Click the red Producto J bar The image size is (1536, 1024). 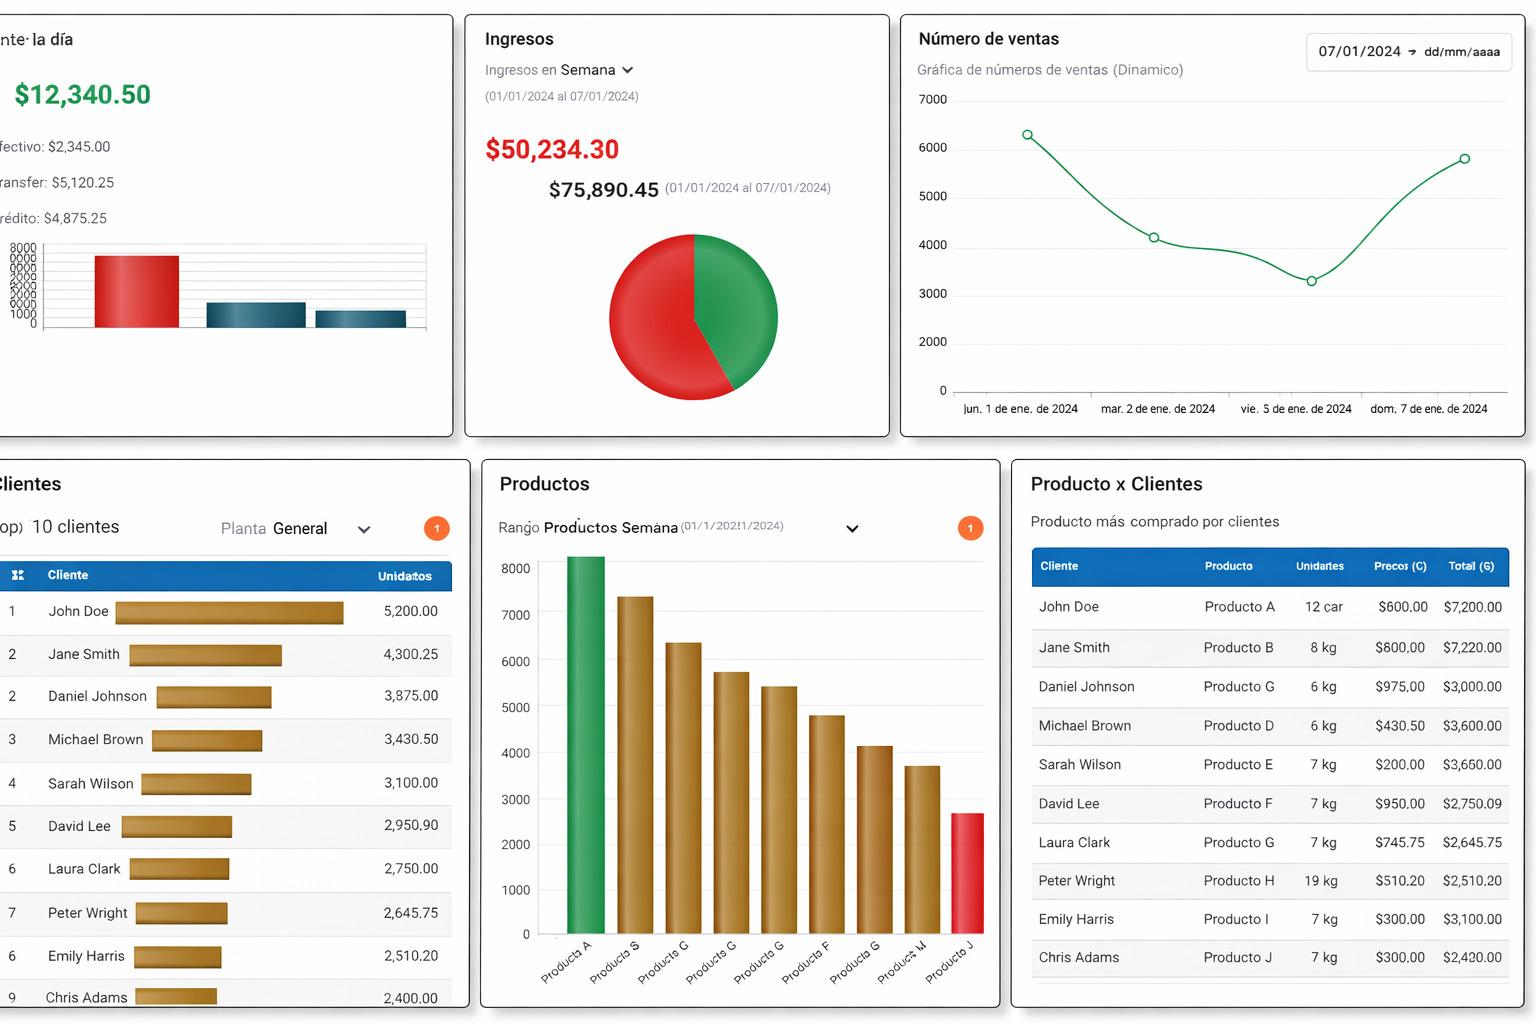[x=967, y=872]
